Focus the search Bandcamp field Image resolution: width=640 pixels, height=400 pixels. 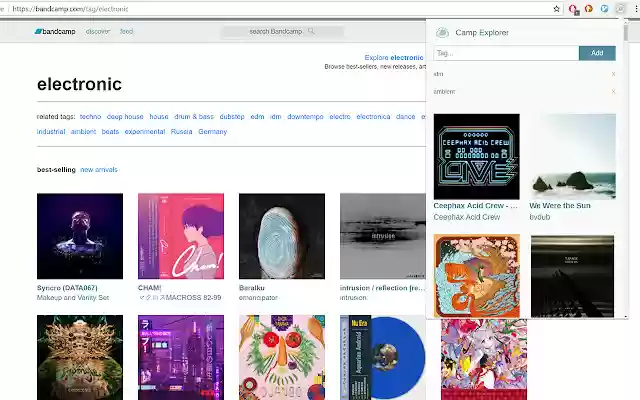(282, 31)
